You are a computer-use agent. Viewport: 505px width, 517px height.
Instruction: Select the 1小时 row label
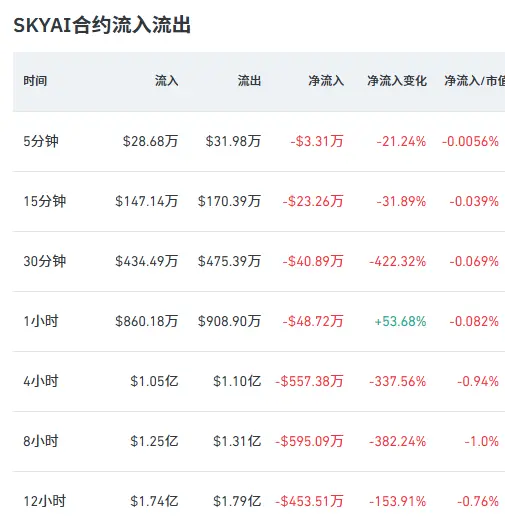tap(41, 321)
